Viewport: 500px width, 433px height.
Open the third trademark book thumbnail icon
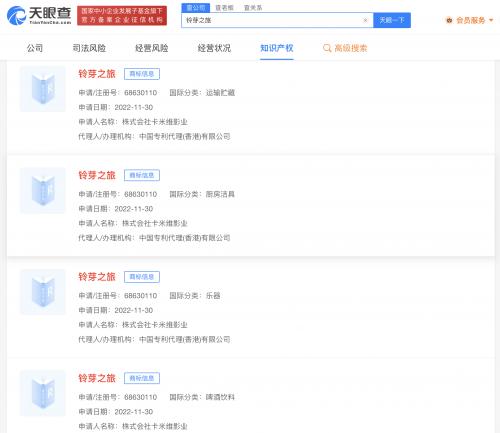click(x=43, y=292)
